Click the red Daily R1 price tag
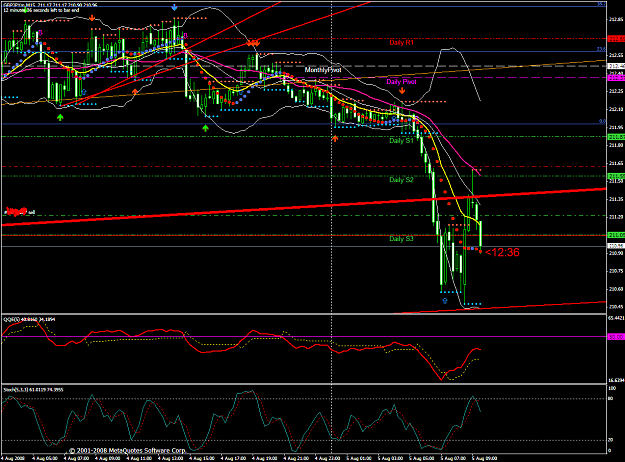 tap(616, 39)
